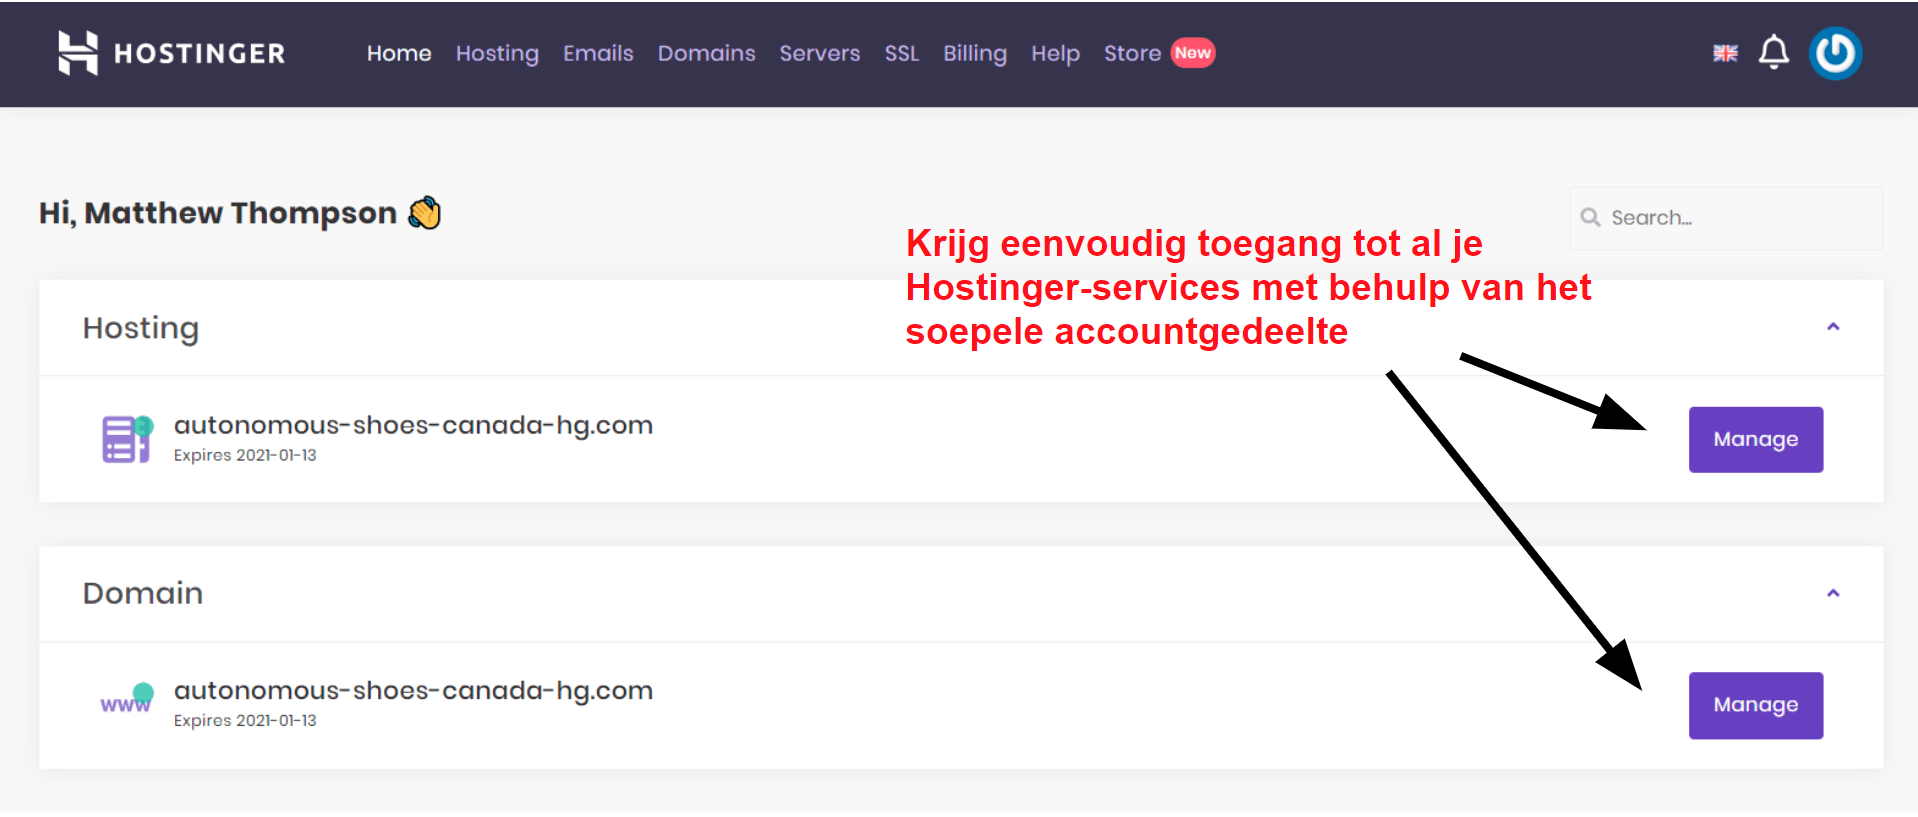Viewport: 1918px width, 817px height.
Task: Open the SSL menu item
Action: tap(902, 53)
